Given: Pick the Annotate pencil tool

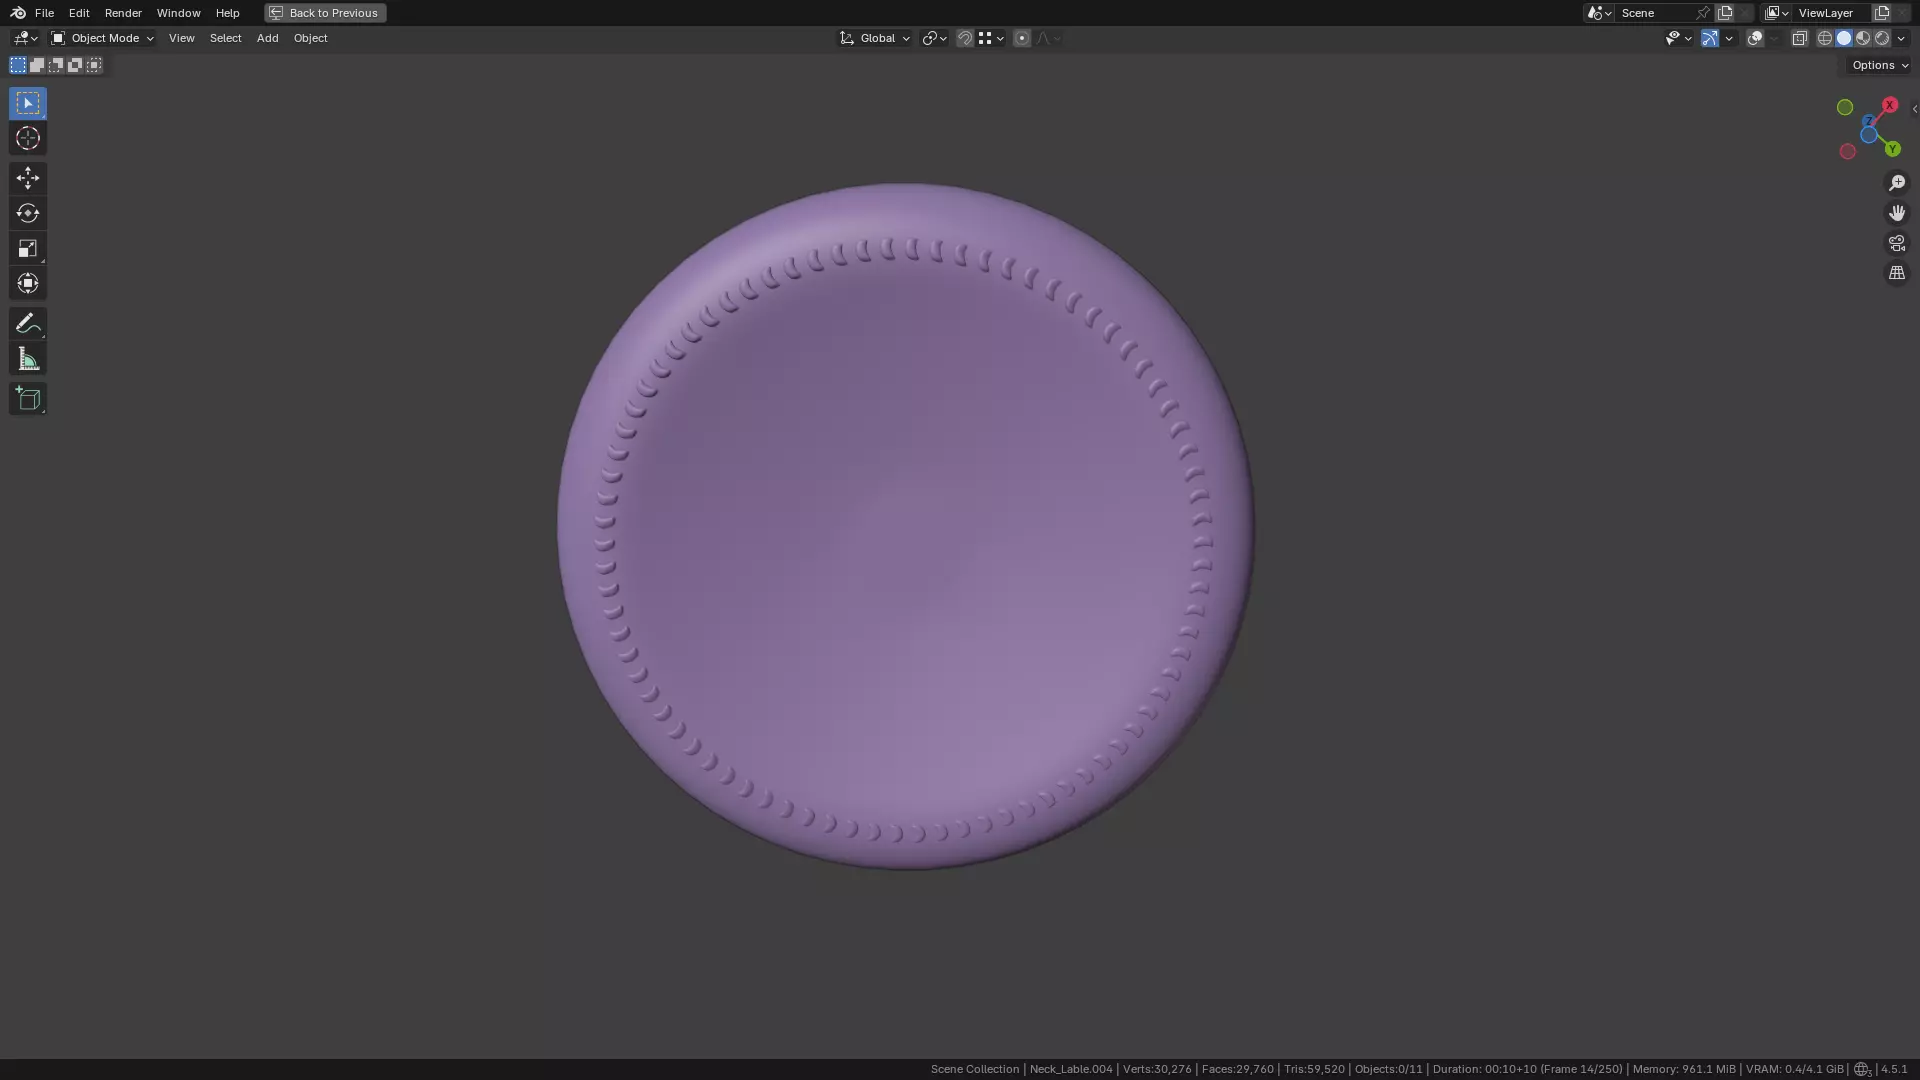Looking at the screenshot, I should pyautogui.click(x=27, y=323).
